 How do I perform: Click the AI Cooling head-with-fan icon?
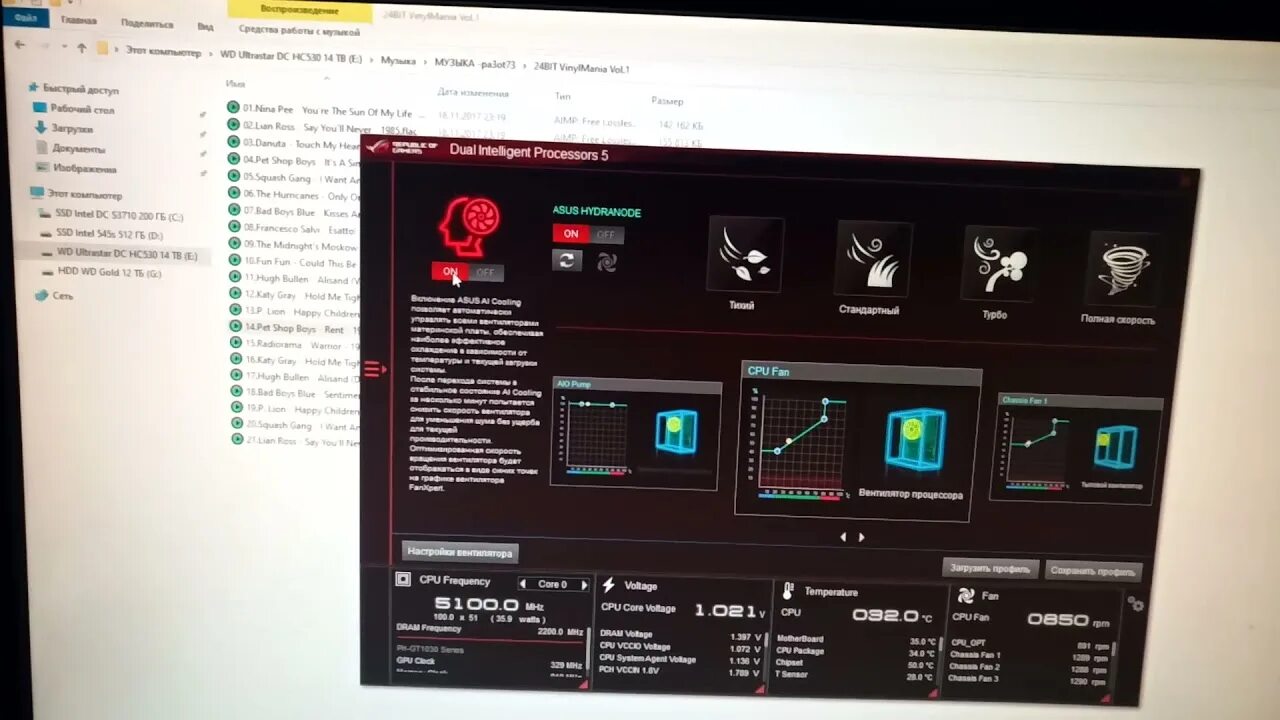(x=470, y=226)
